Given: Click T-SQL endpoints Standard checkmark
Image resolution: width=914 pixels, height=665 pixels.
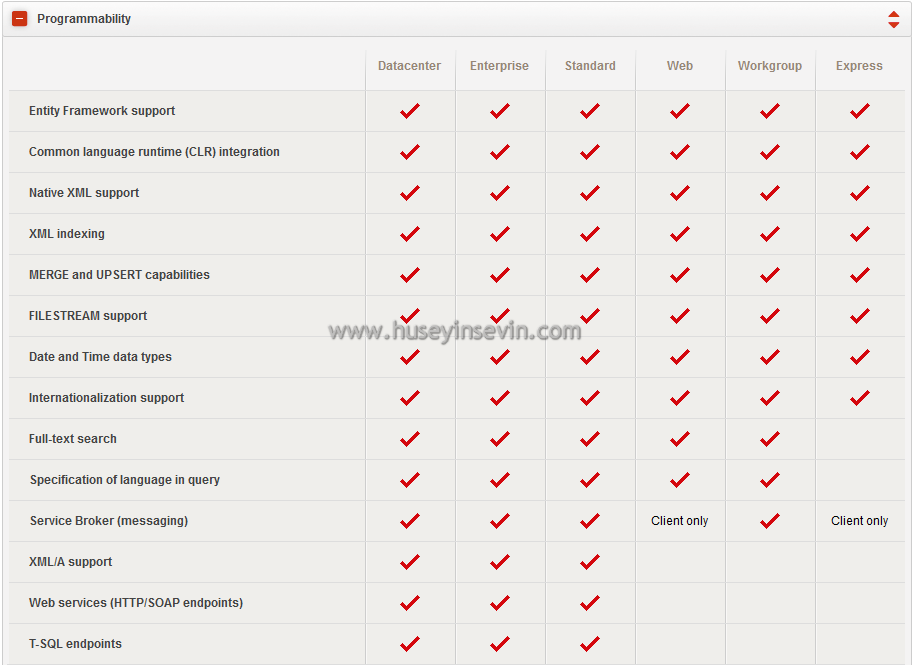Looking at the screenshot, I should [x=590, y=644].
